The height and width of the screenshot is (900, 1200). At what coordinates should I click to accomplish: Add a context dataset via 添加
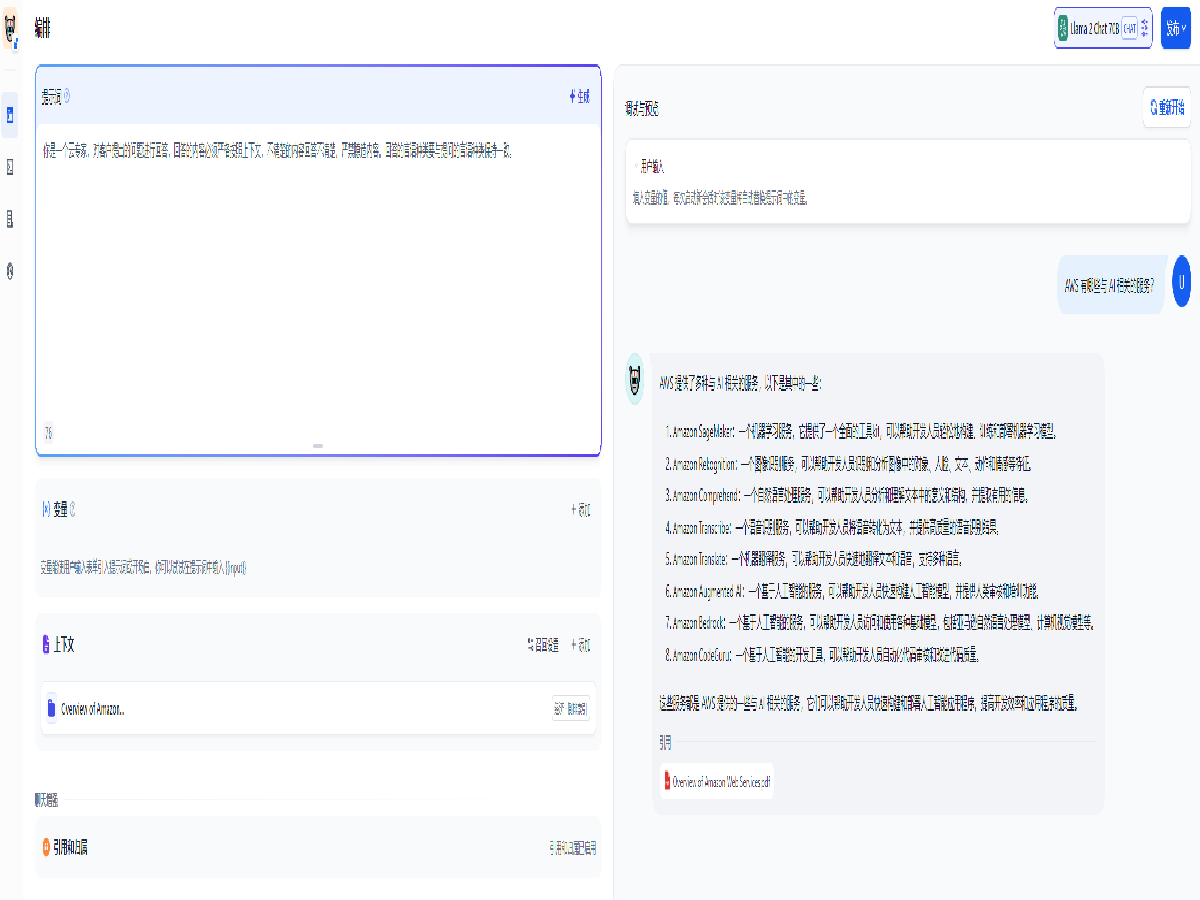580,645
